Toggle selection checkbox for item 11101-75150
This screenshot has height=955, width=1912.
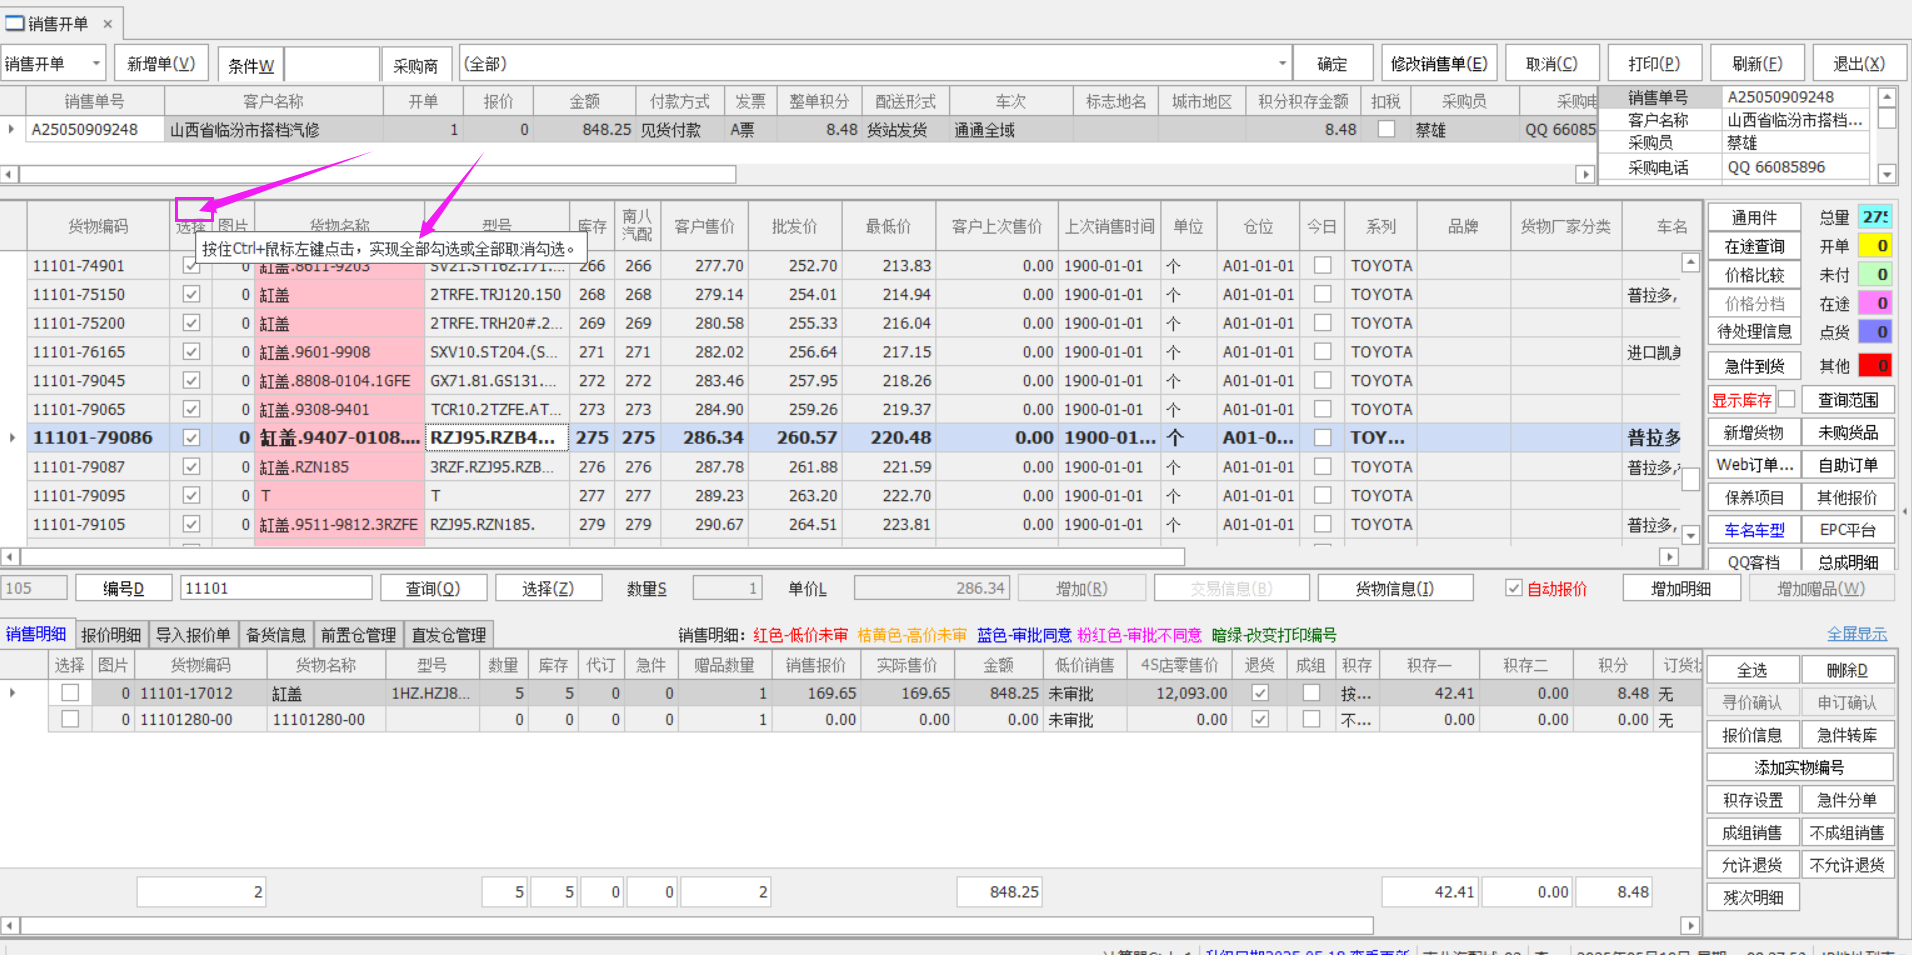pyautogui.click(x=191, y=294)
